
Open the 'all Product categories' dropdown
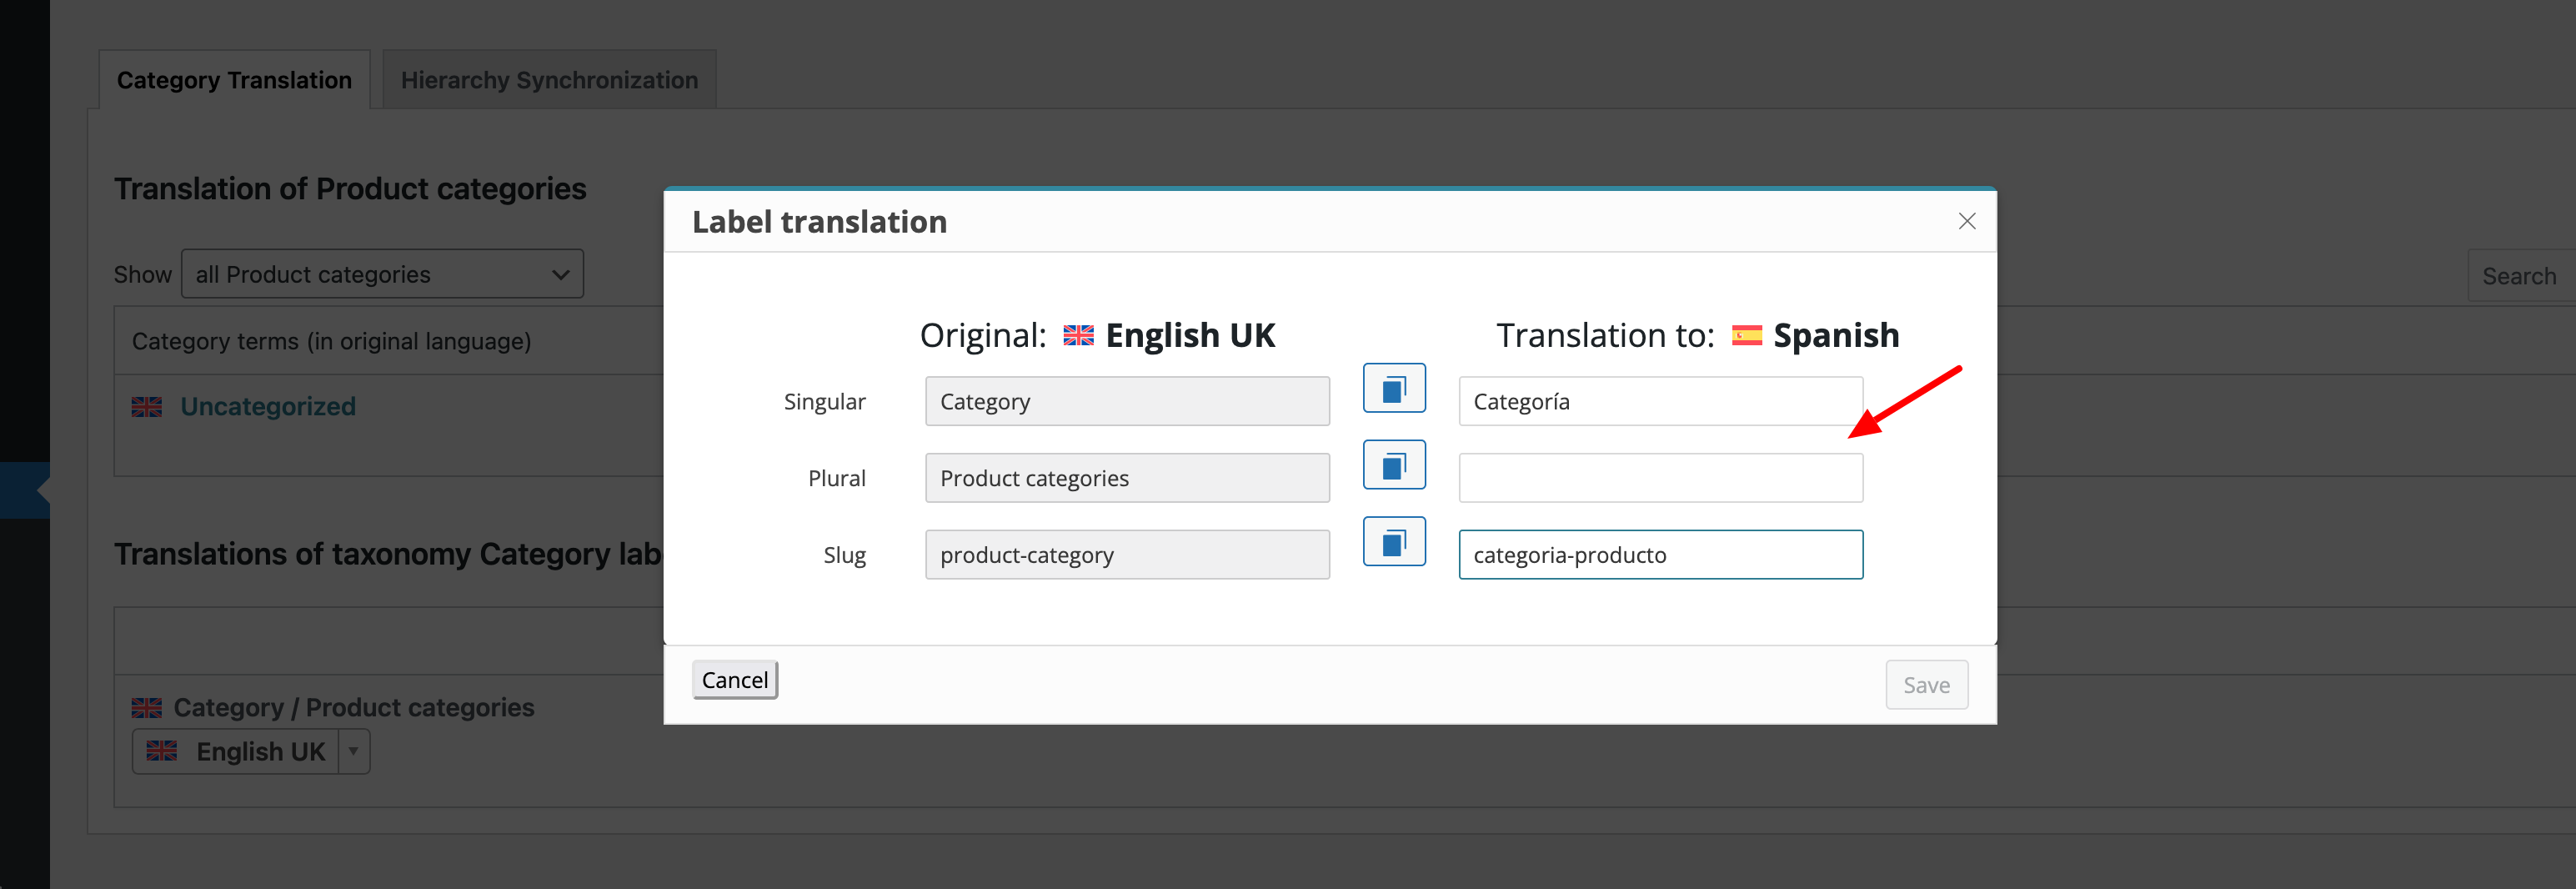pos(382,274)
